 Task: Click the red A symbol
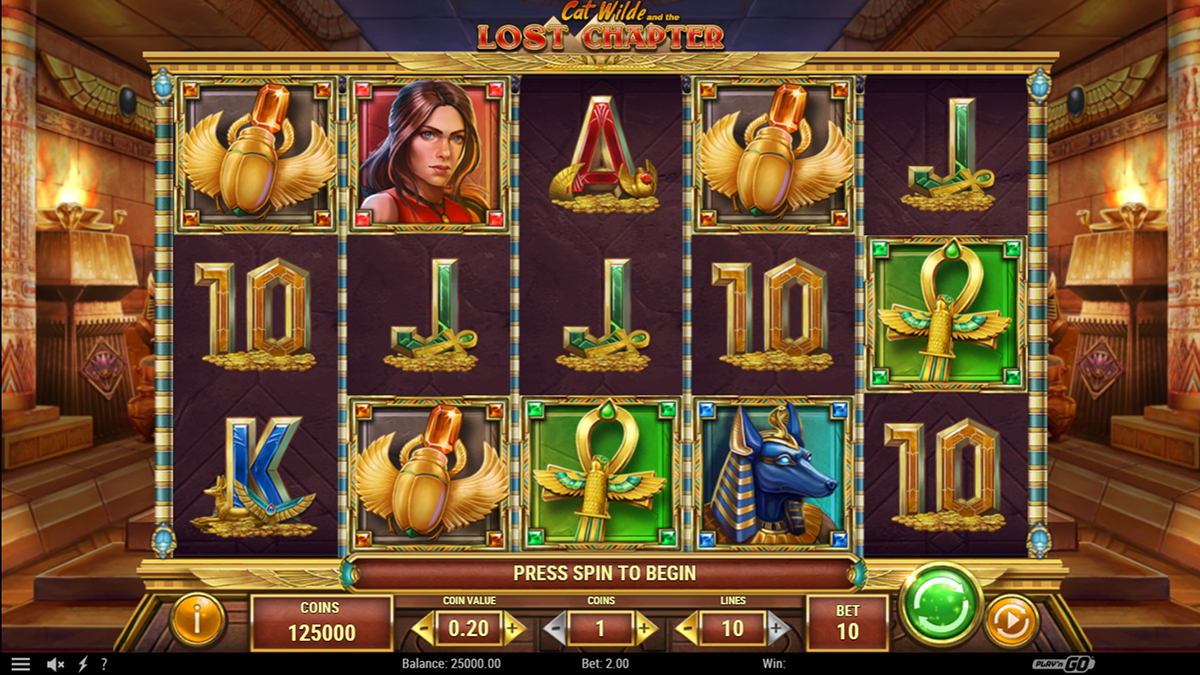point(601,154)
